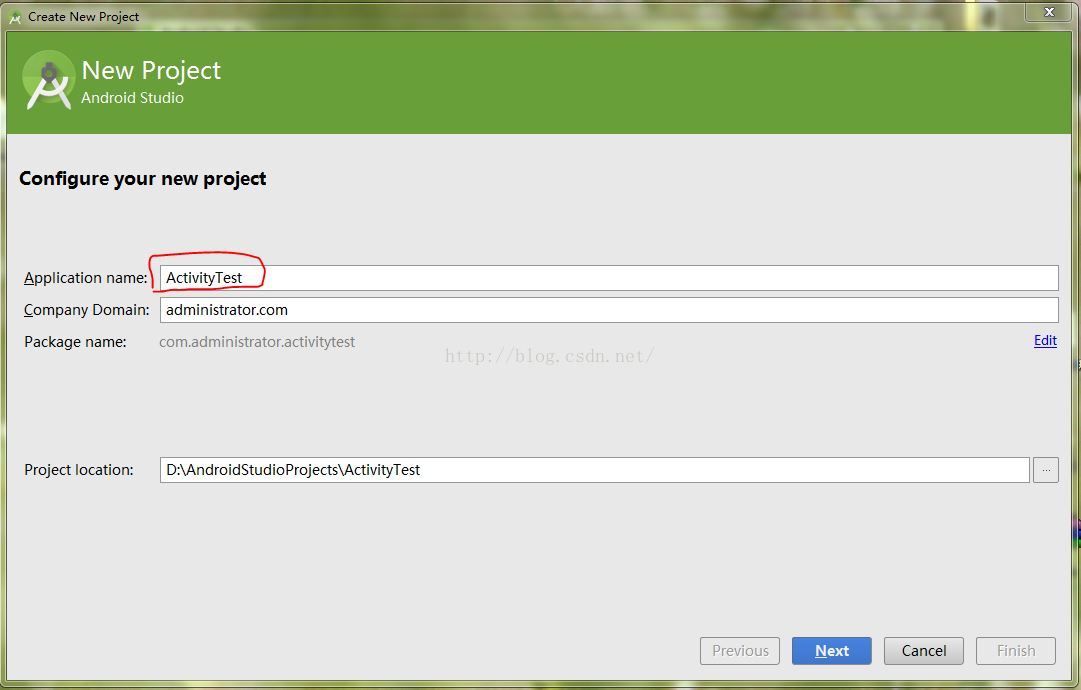This screenshot has width=1081, height=690.
Task: Click the Application name input field
Action: tap(609, 278)
